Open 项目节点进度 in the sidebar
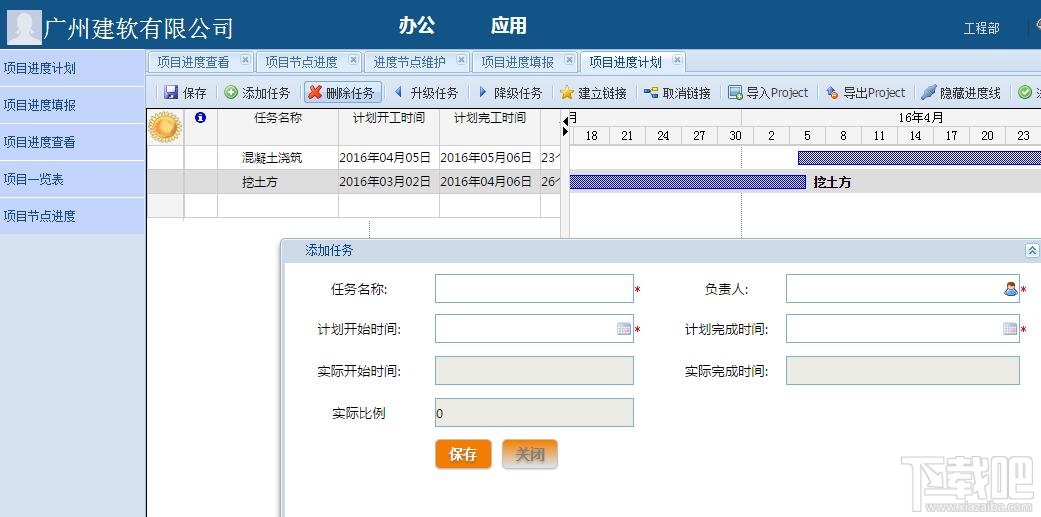The height and width of the screenshot is (517, 1041). pyautogui.click(x=72, y=216)
